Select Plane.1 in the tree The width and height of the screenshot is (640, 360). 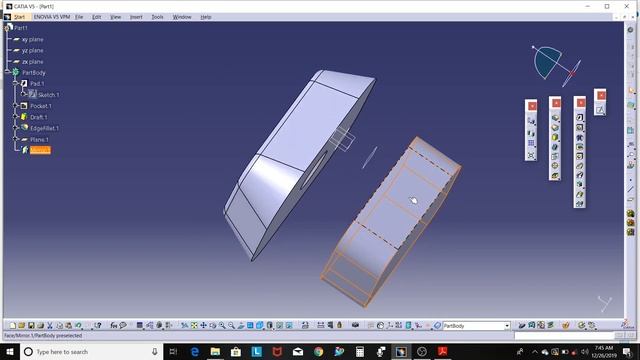(39, 139)
